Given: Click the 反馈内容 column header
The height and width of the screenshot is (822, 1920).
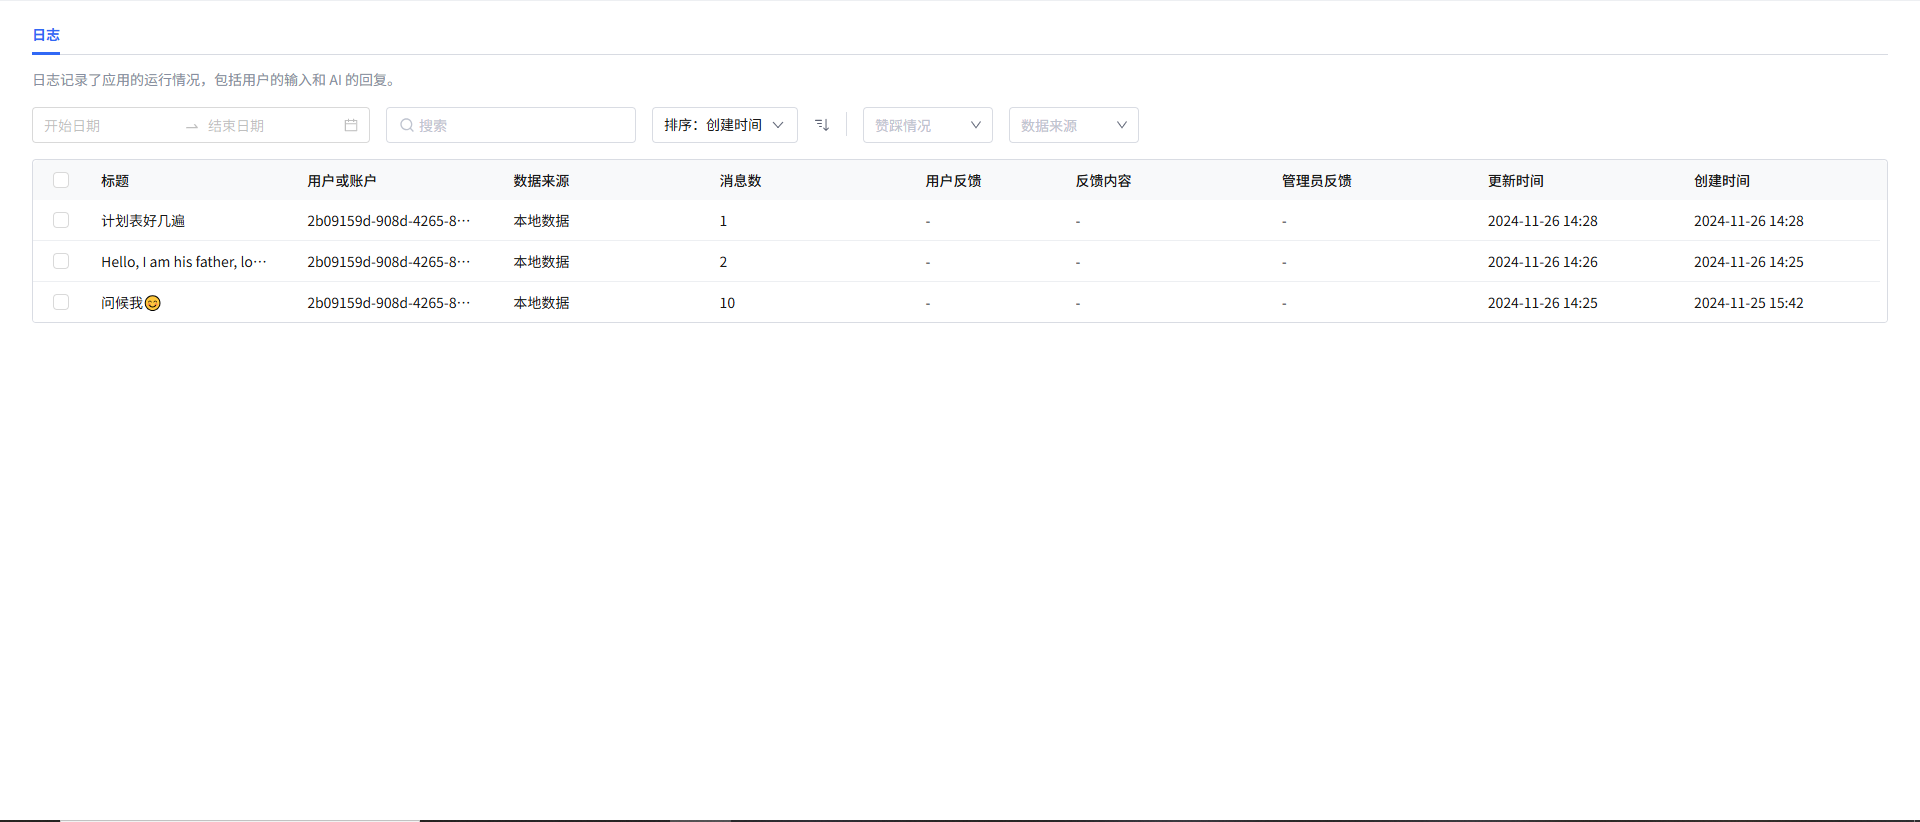Looking at the screenshot, I should [1104, 181].
